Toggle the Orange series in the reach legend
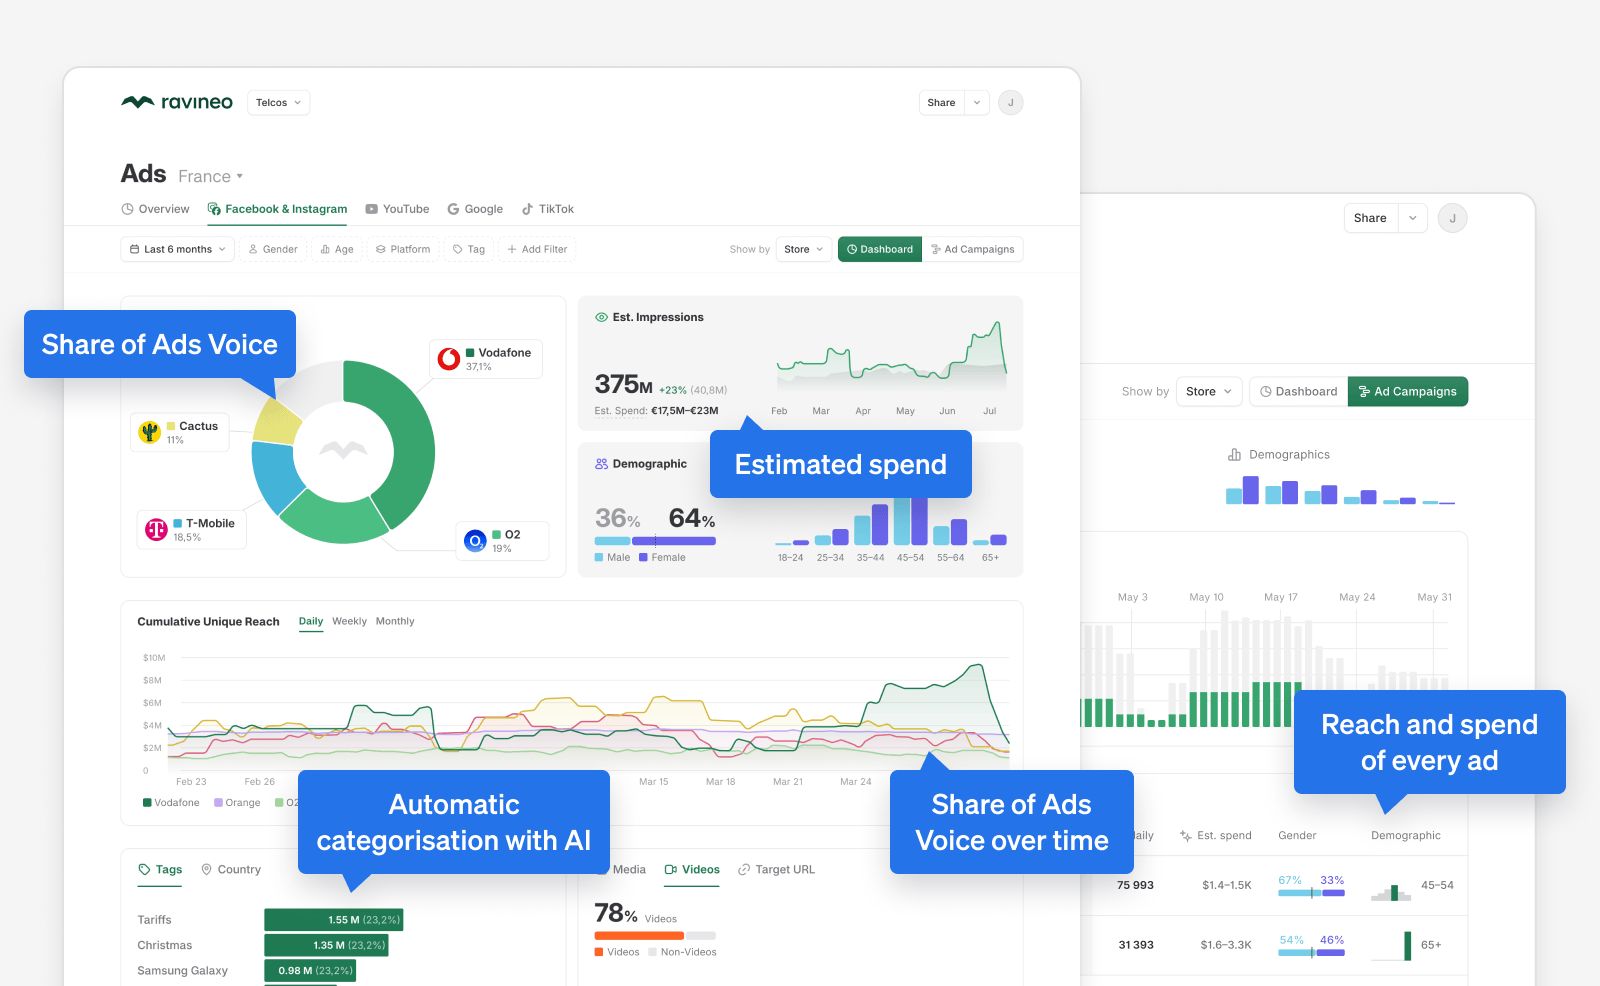 237,802
